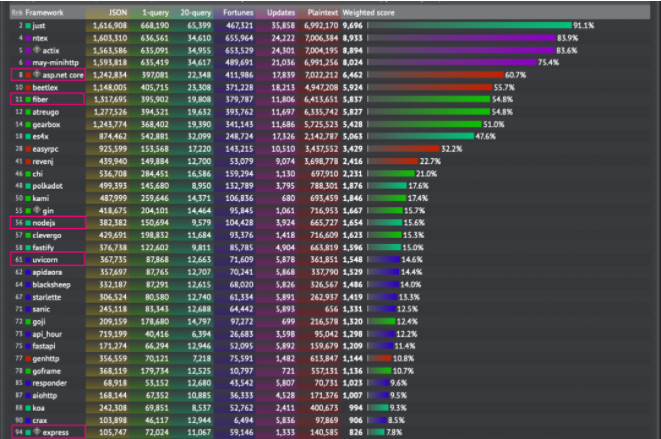Click the Fortunes value 655,964
661x439 pixels.
[239, 38]
